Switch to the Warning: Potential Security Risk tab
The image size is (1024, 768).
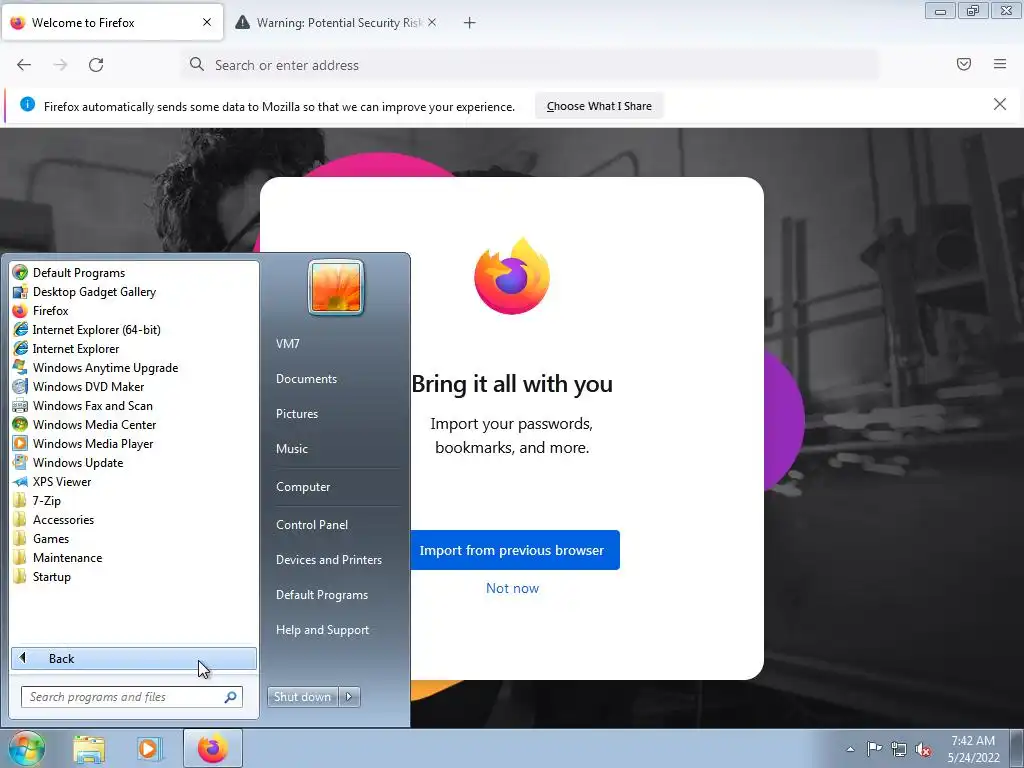point(336,23)
